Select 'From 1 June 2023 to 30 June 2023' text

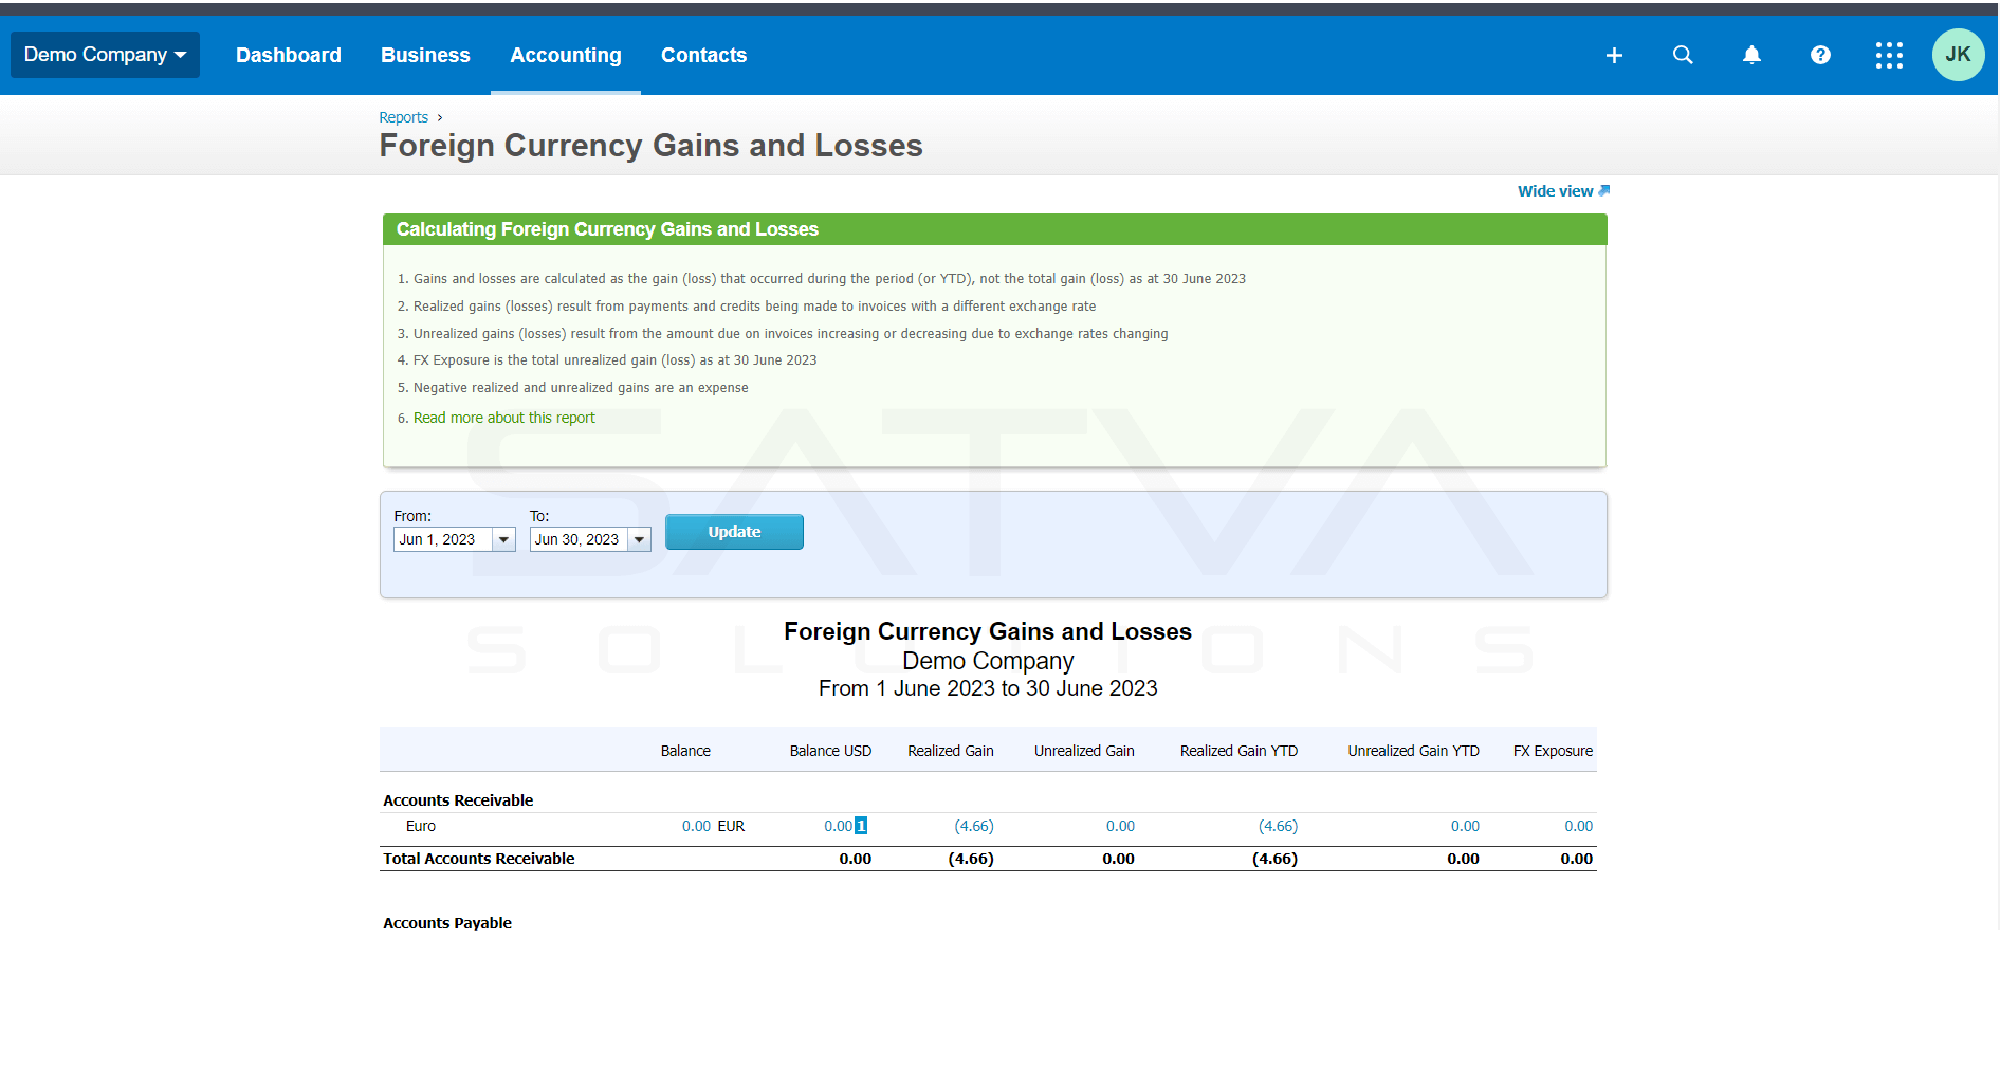click(988, 689)
